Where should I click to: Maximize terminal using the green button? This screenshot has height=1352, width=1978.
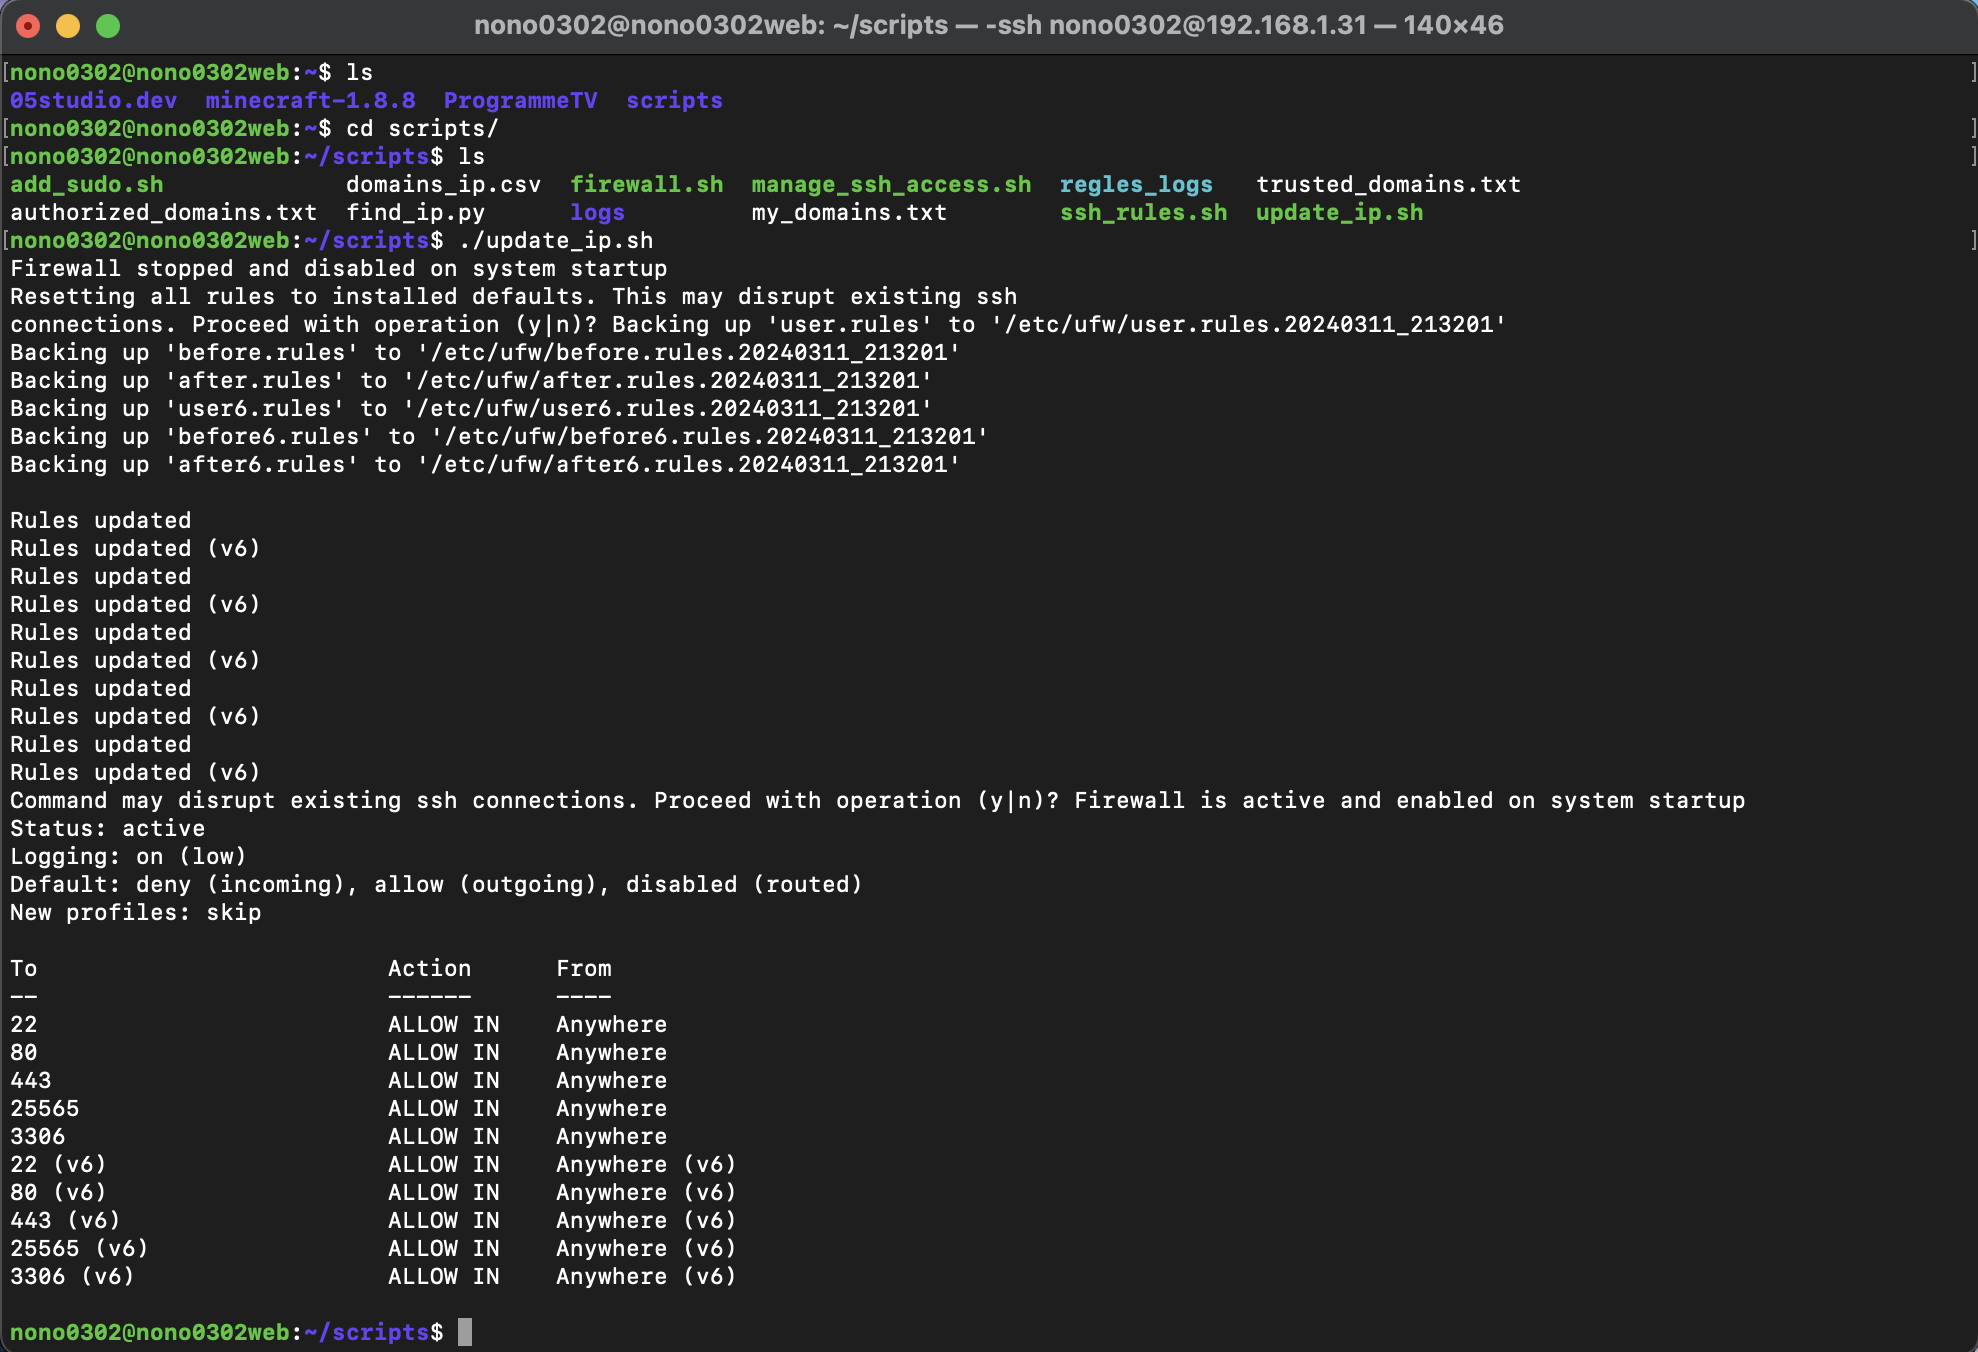[x=108, y=26]
